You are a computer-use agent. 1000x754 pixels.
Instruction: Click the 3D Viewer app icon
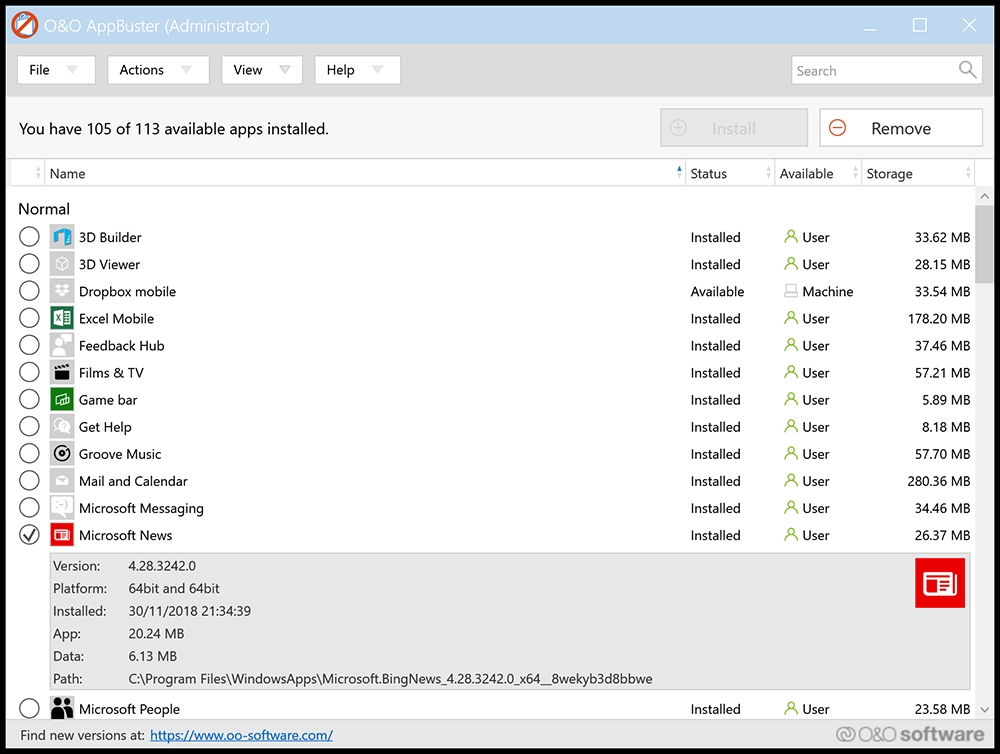(x=62, y=264)
